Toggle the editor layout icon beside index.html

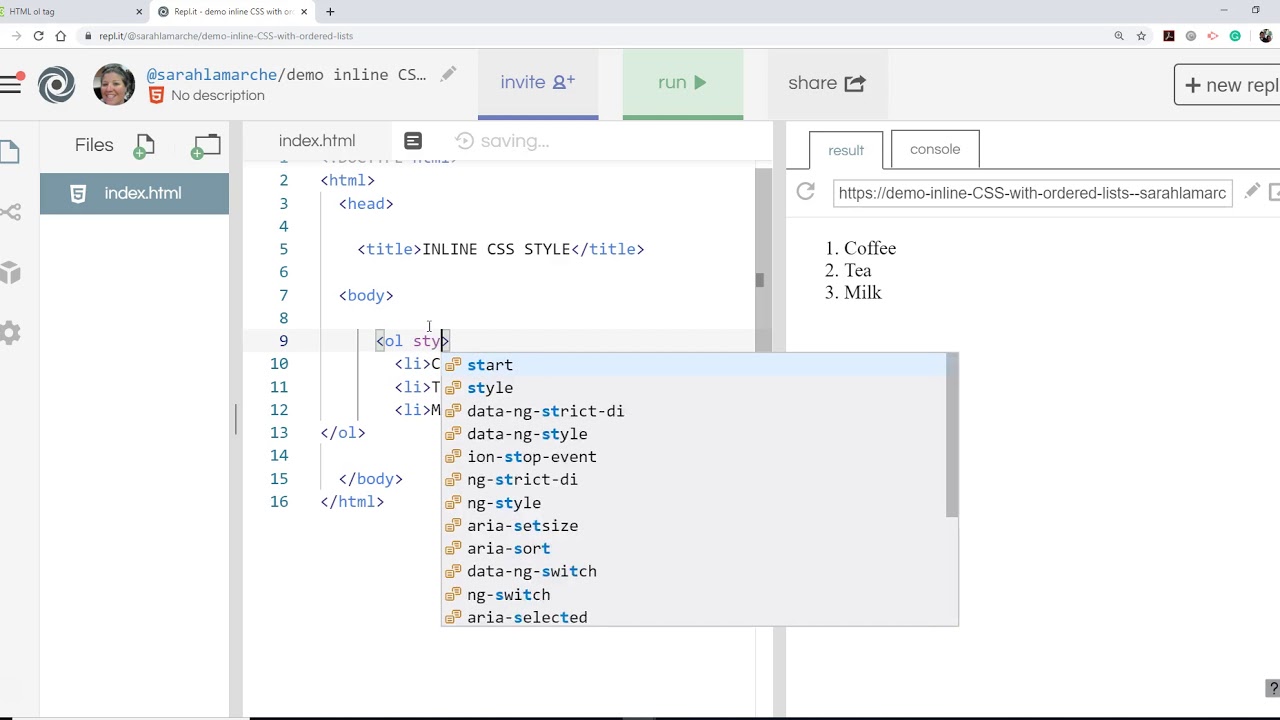tap(413, 141)
